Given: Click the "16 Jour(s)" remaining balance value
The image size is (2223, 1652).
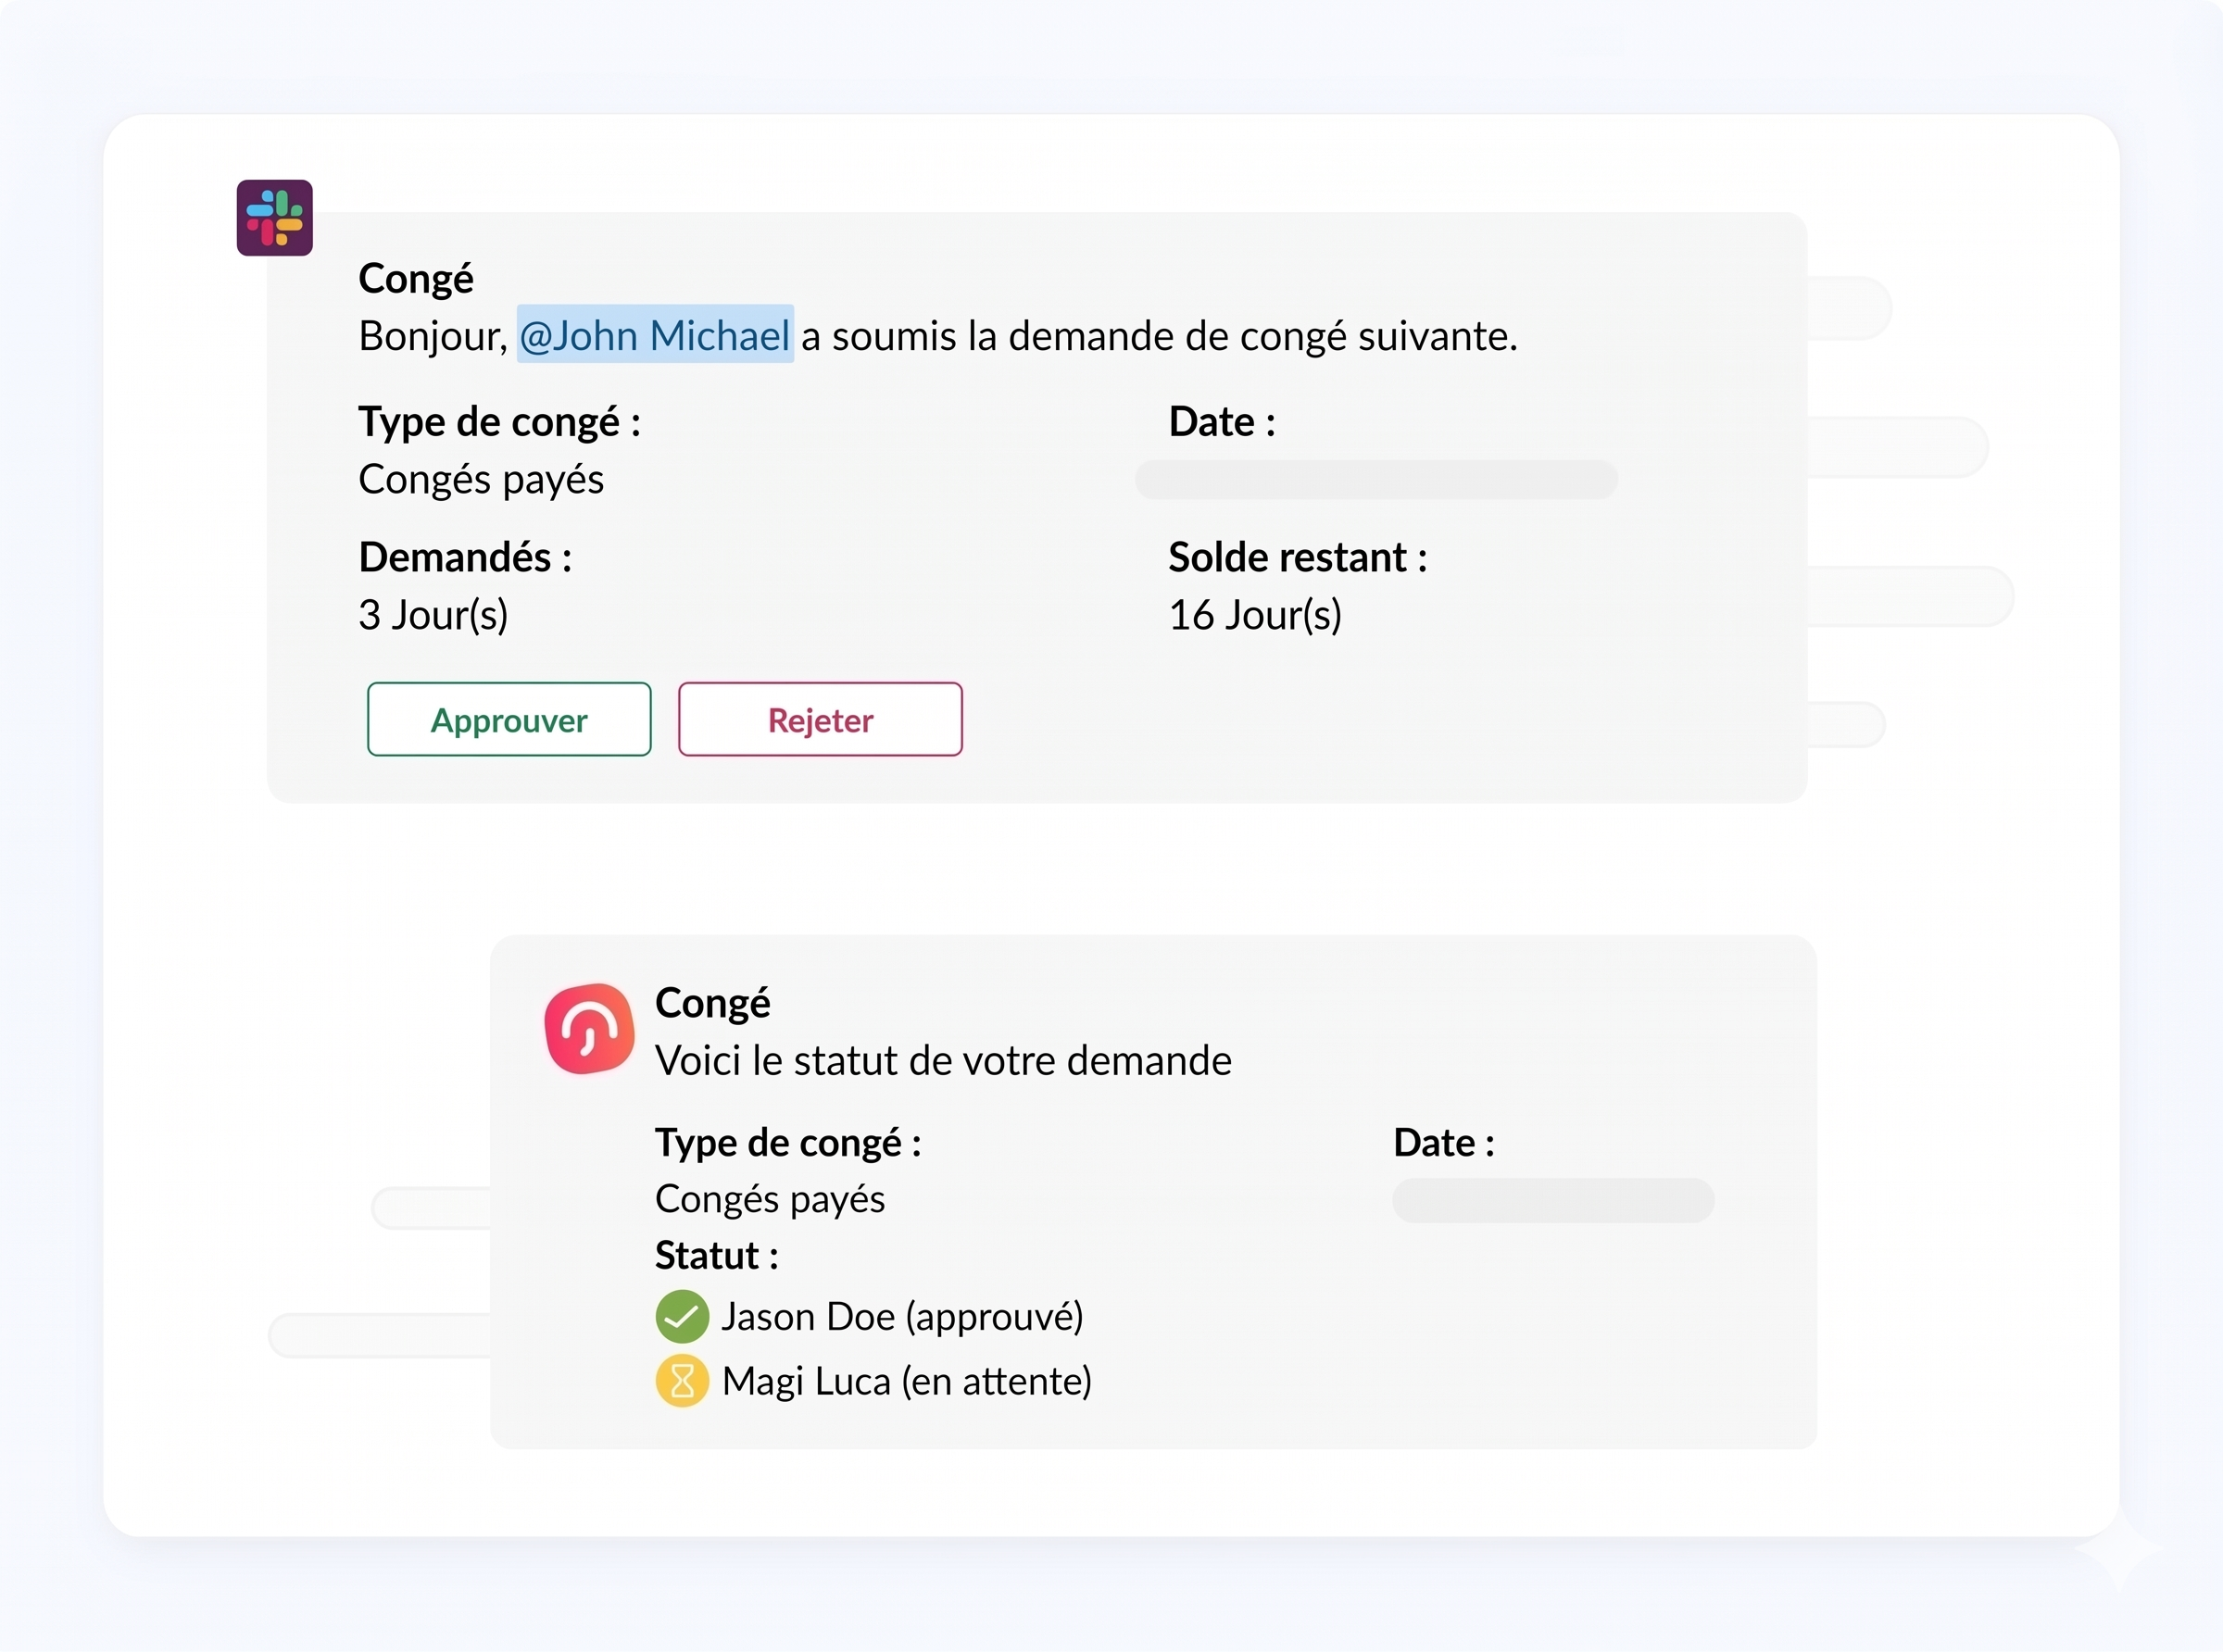Looking at the screenshot, I should (x=1254, y=615).
